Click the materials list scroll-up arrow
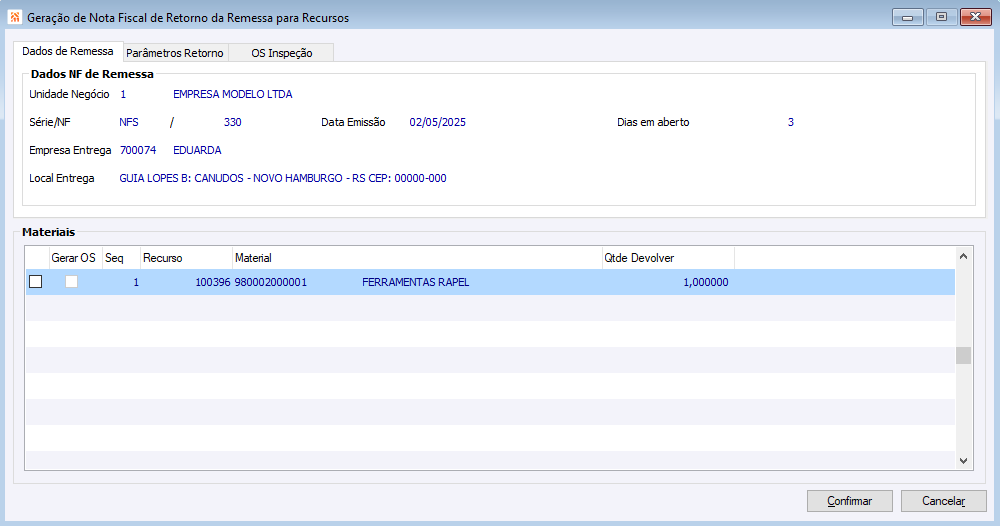1001x526 pixels. click(963, 256)
